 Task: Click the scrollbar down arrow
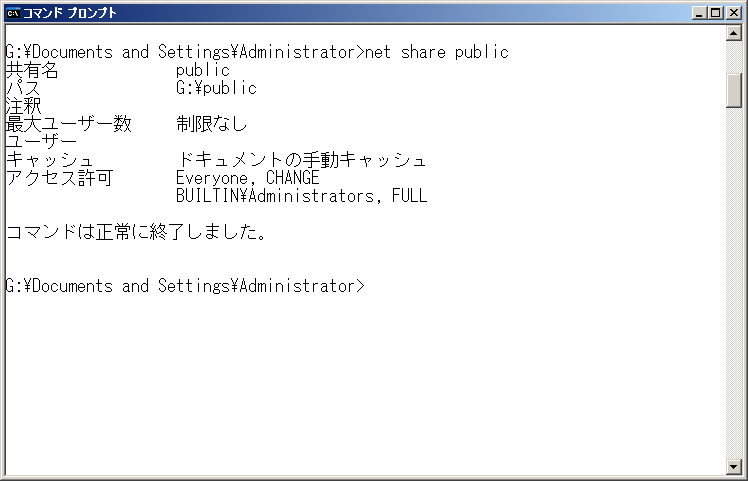(x=733, y=467)
